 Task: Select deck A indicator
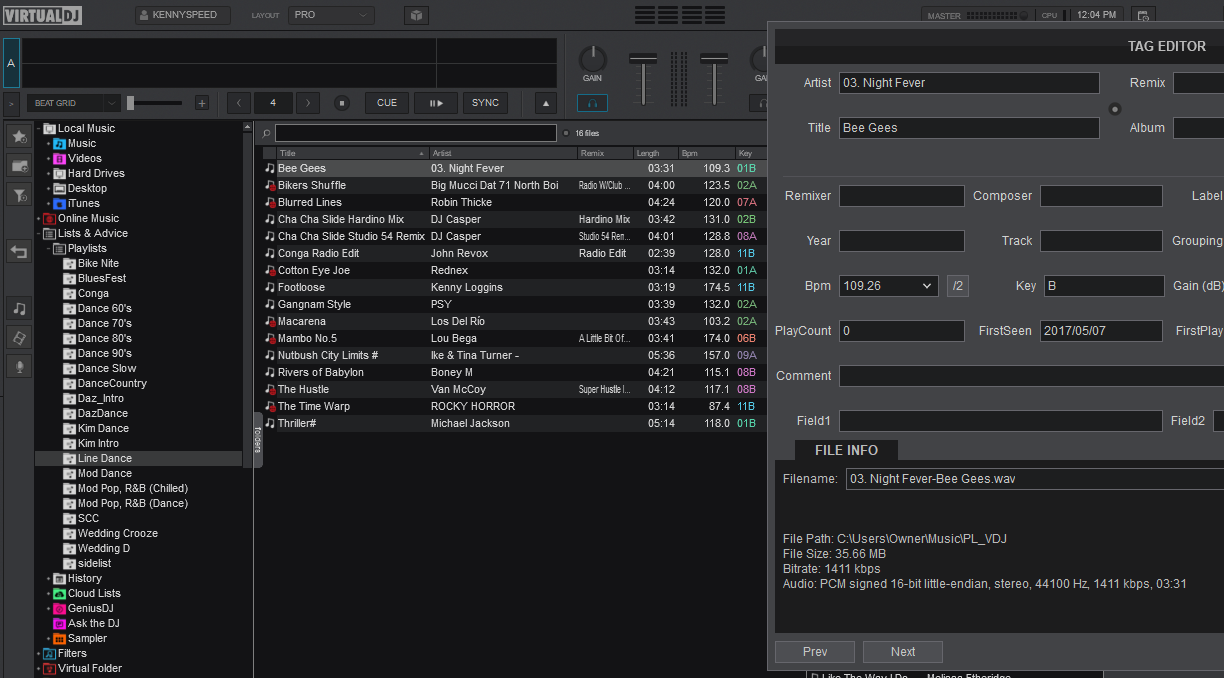click(x=11, y=63)
